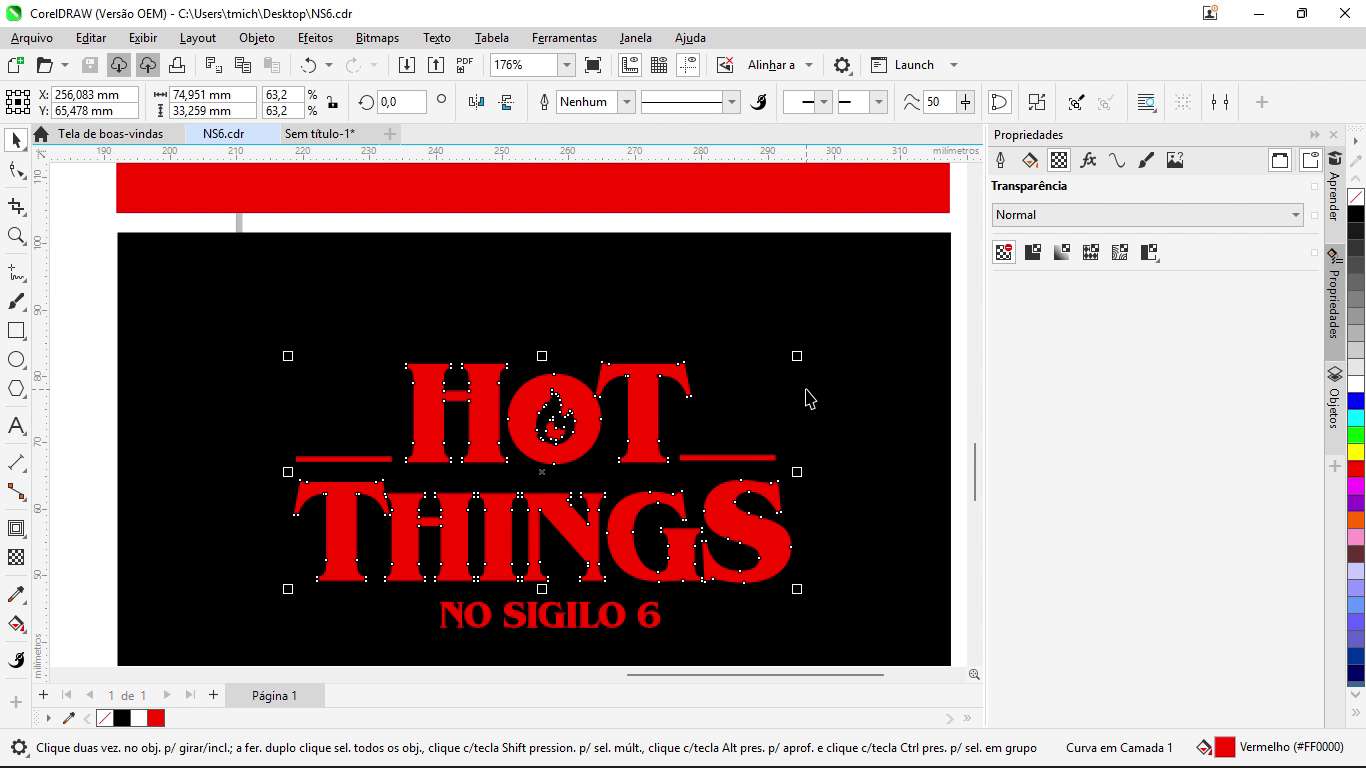
Task: Open the Launch dropdown arrow
Action: coord(953,65)
